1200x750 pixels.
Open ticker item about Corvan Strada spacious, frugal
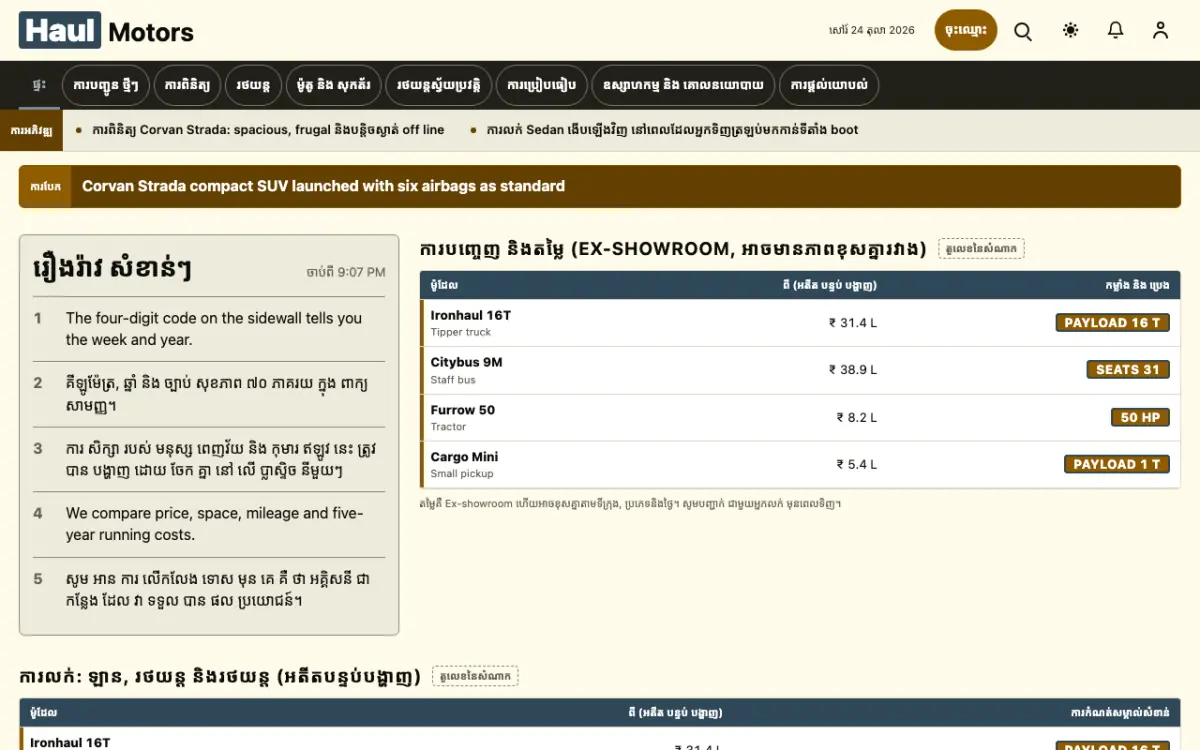click(x=268, y=130)
